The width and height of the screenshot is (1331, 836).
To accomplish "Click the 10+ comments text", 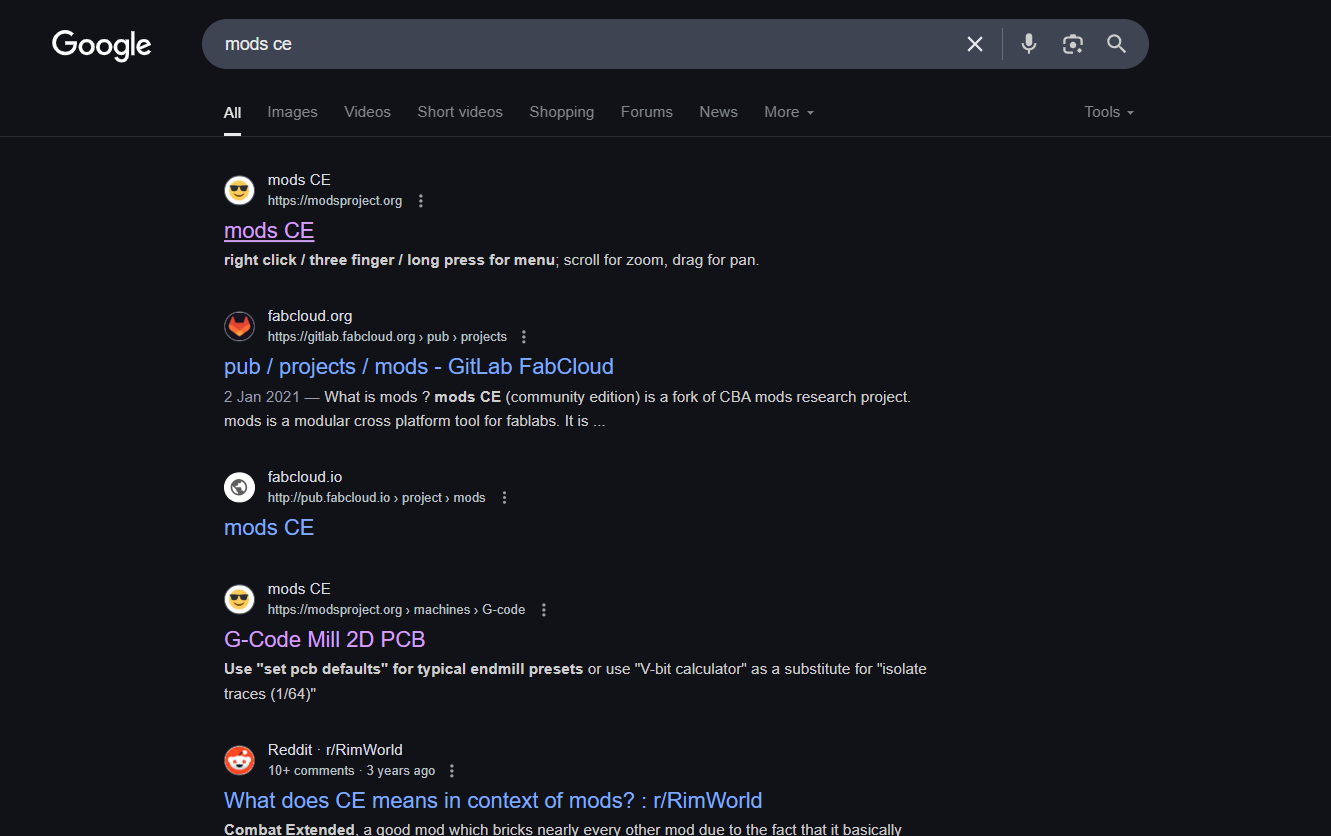I will [x=311, y=771].
